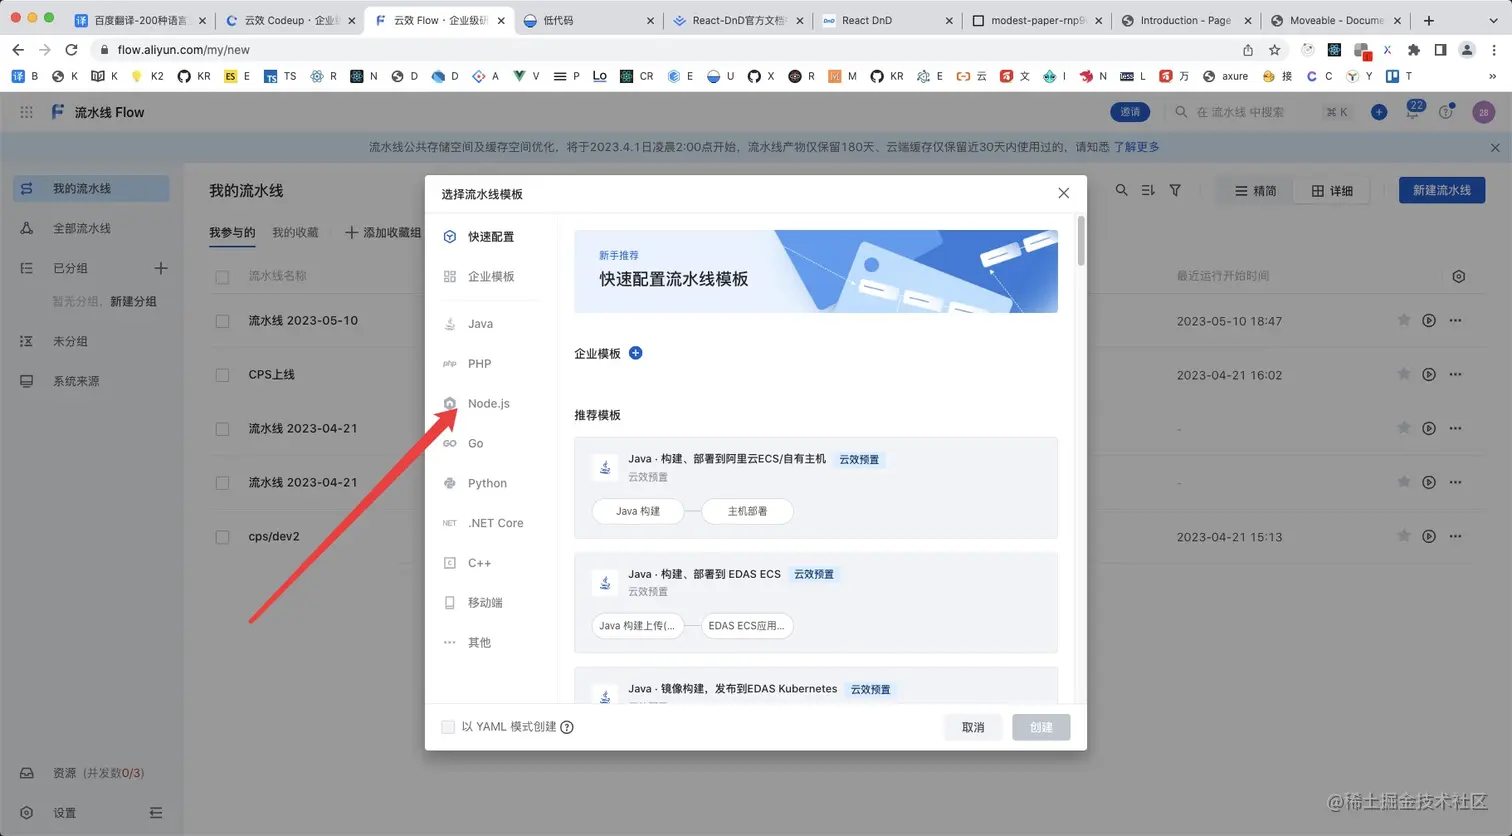The width and height of the screenshot is (1512, 836).
Task: Select the Java 构建、部署到 EDAS ECS template
Action: [x=816, y=603]
